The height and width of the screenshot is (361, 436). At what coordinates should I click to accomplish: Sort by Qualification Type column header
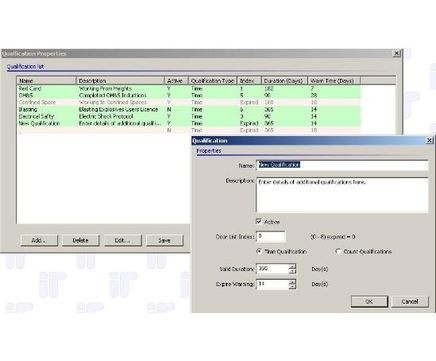click(212, 81)
